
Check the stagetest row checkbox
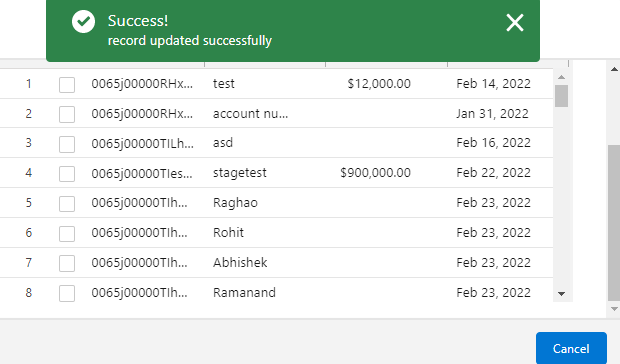[x=67, y=174]
